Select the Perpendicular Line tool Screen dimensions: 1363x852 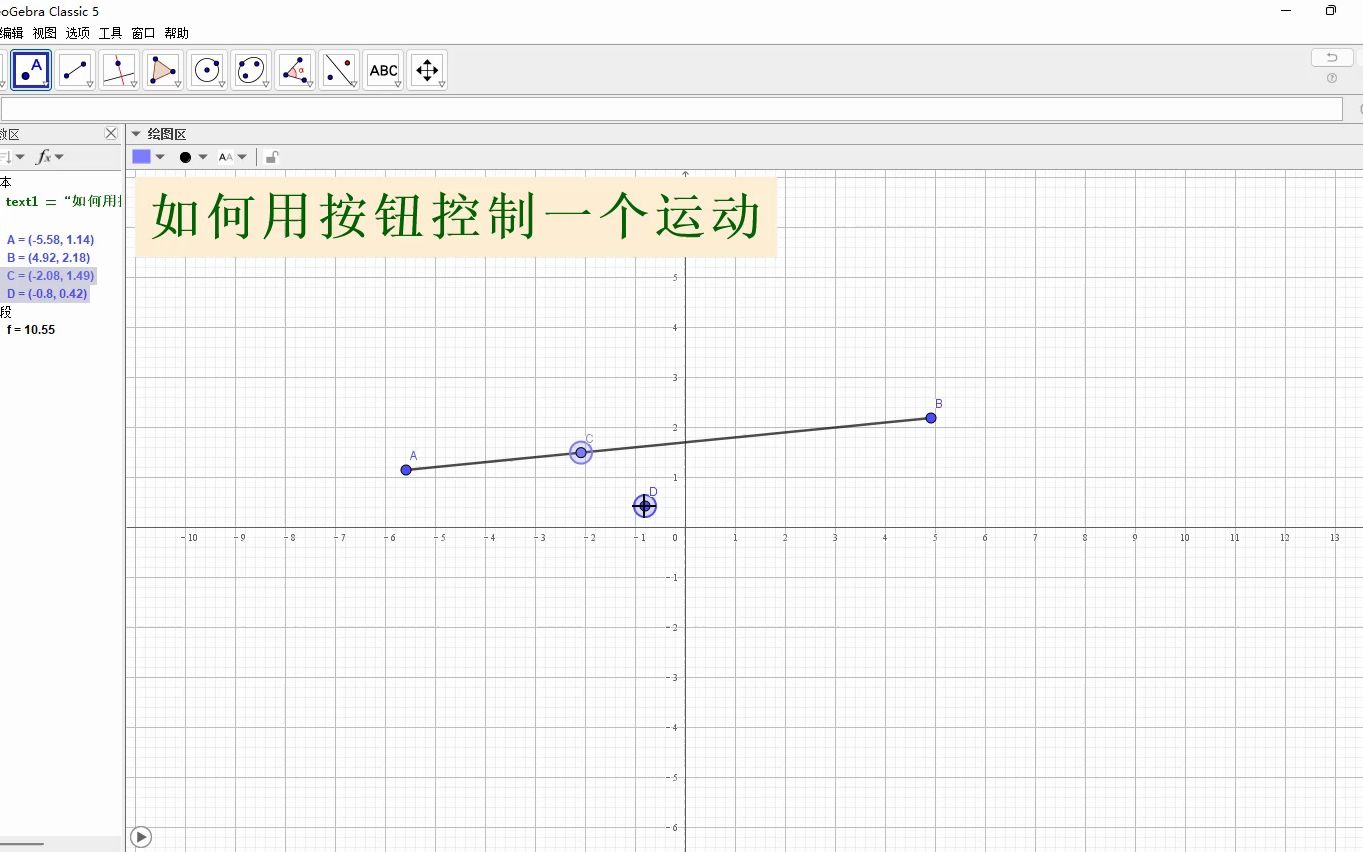(119, 70)
